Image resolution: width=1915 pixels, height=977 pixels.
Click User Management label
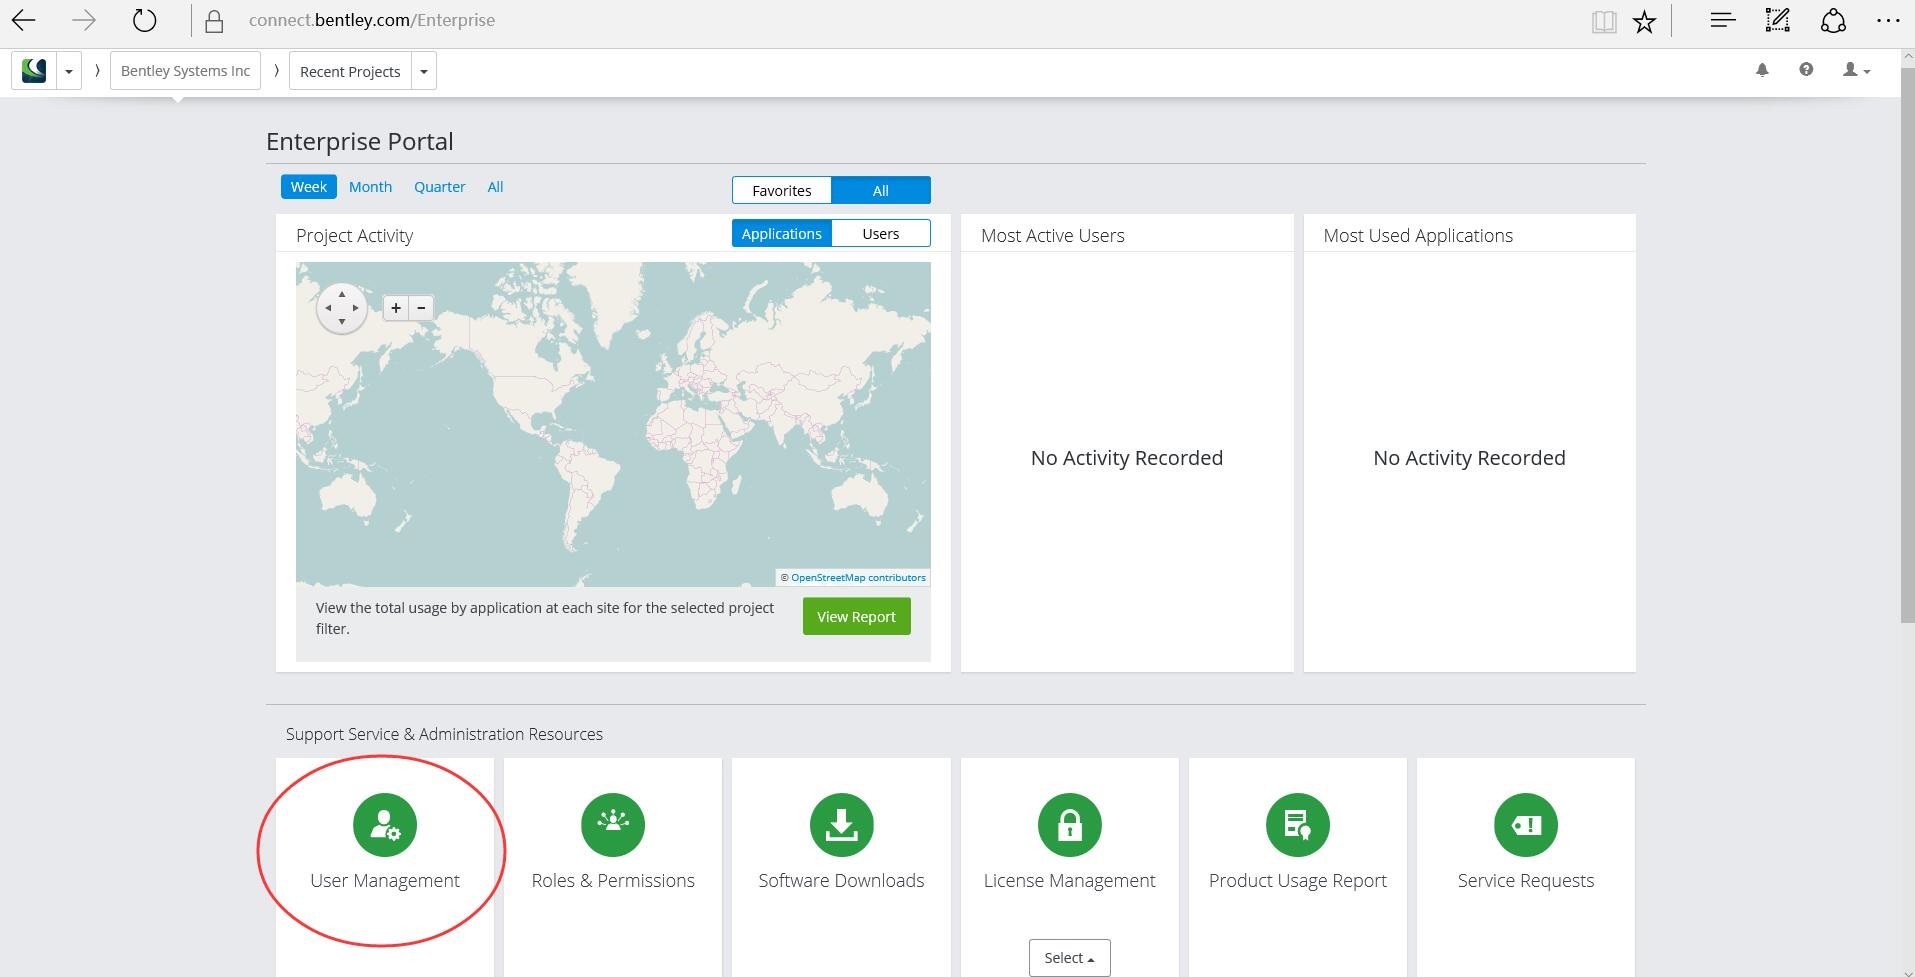[385, 880]
